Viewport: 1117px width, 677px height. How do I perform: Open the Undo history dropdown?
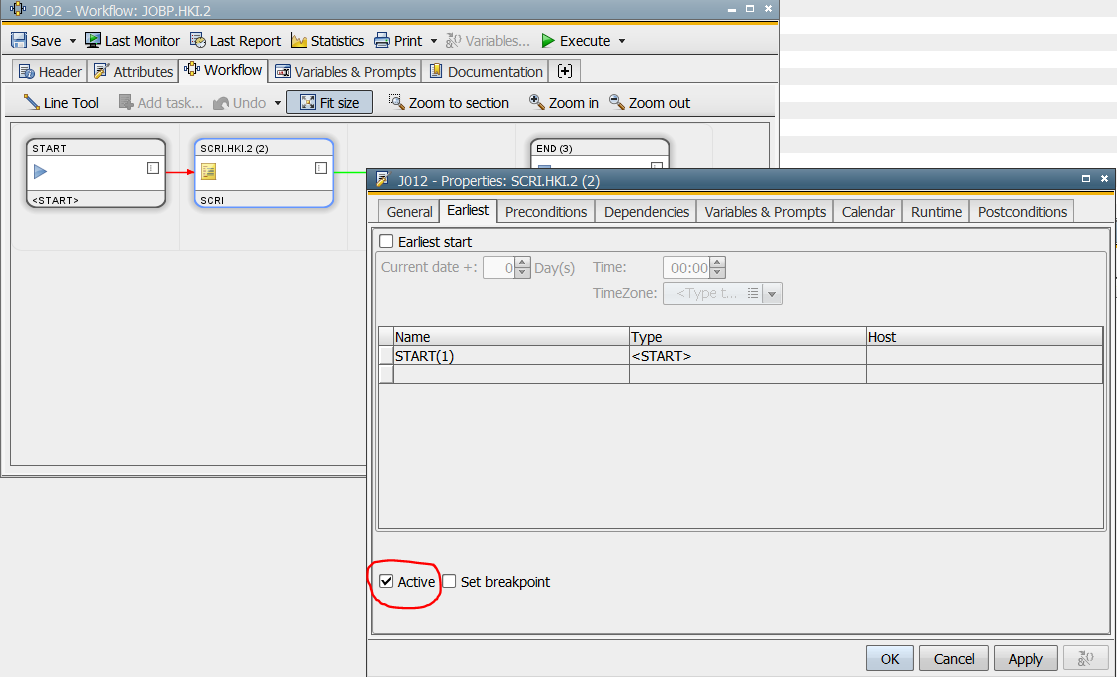click(x=277, y=102)
